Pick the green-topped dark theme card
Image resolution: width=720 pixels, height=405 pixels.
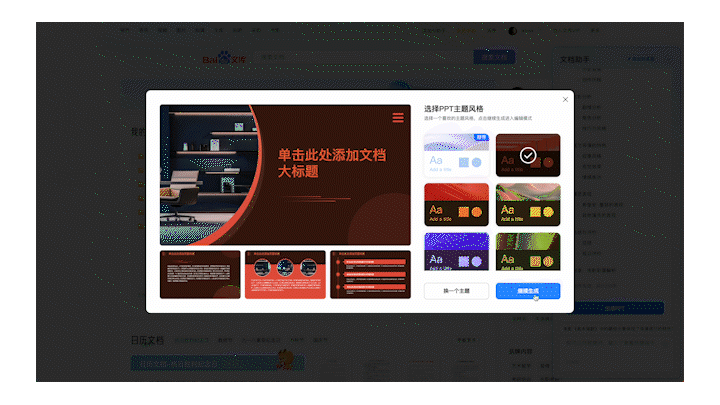528,251
